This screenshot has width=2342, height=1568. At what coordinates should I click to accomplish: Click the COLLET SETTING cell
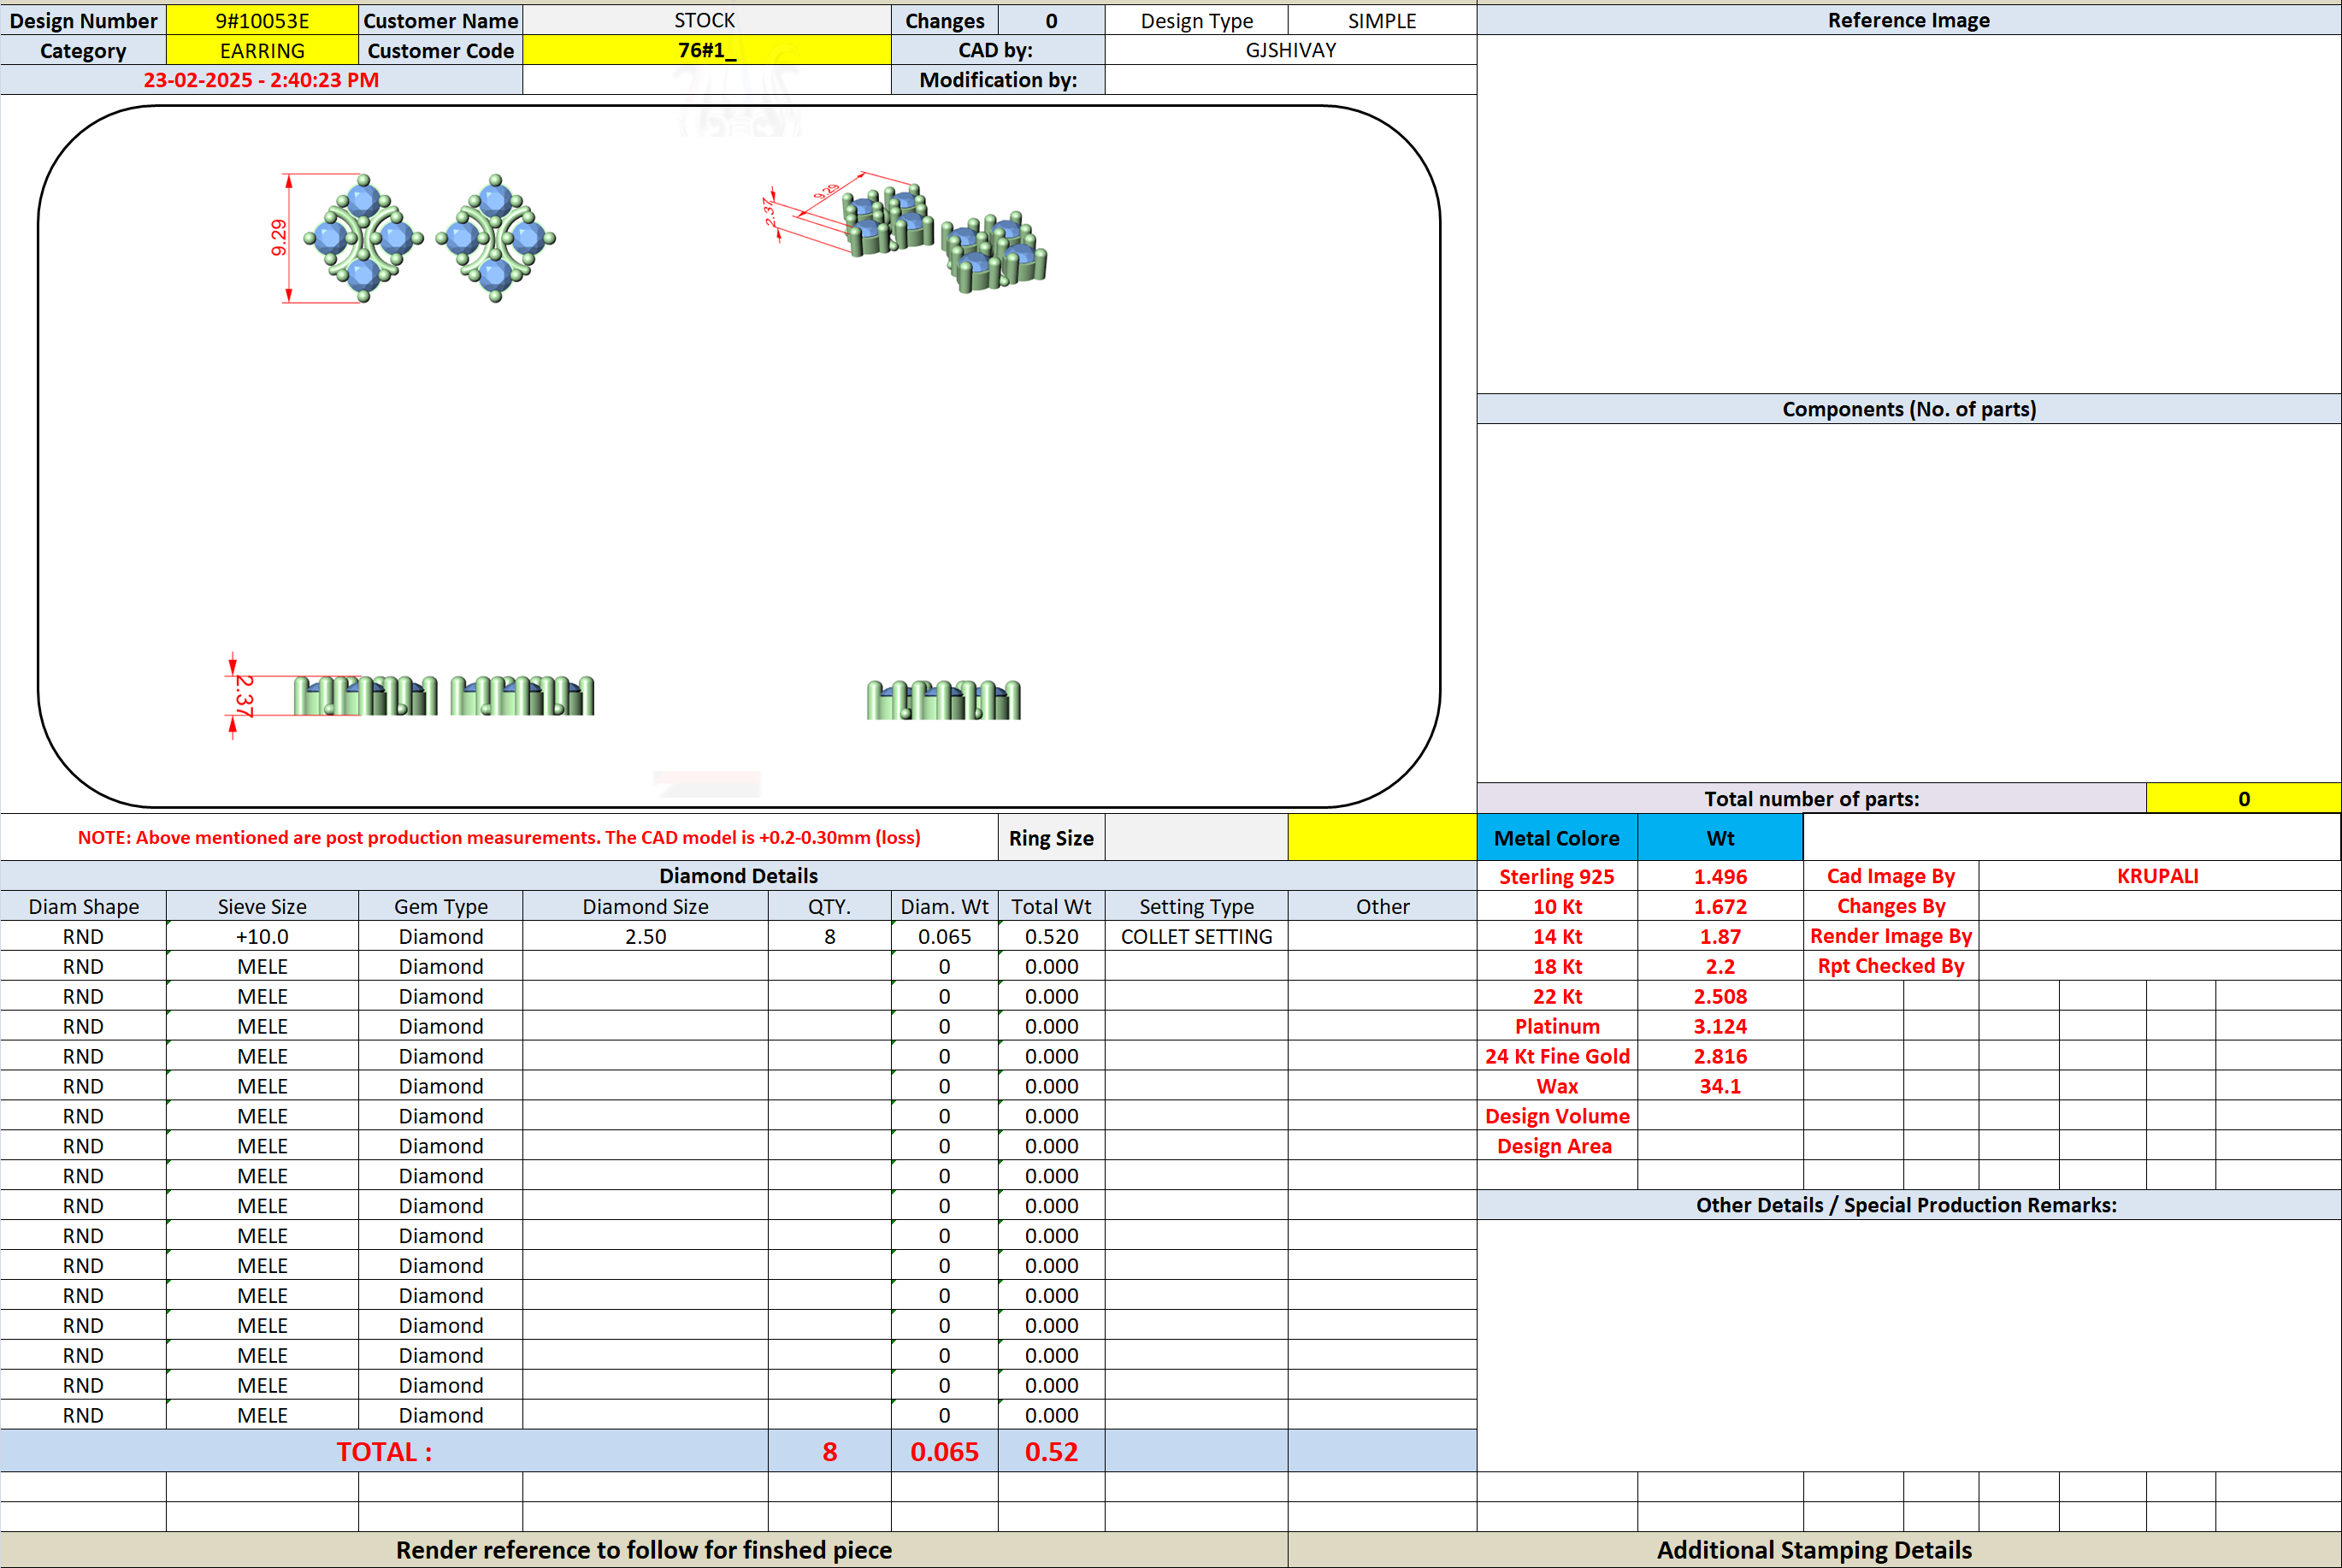click(1196, 936)
